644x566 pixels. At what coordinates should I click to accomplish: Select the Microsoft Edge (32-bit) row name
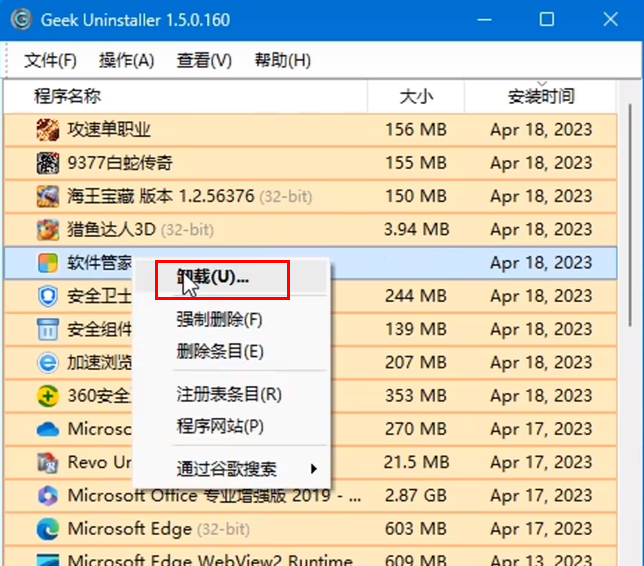[x=159, y=529]
